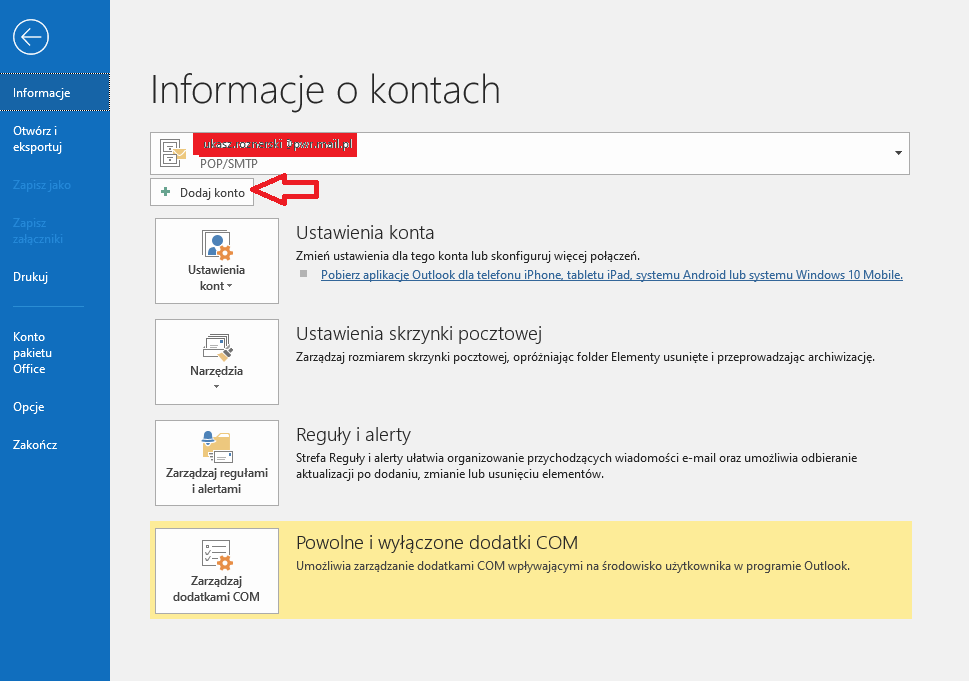Choose Zakończ to quit Outlook
Viewport: 969px width, 681px height.
(x=35, y=445)
